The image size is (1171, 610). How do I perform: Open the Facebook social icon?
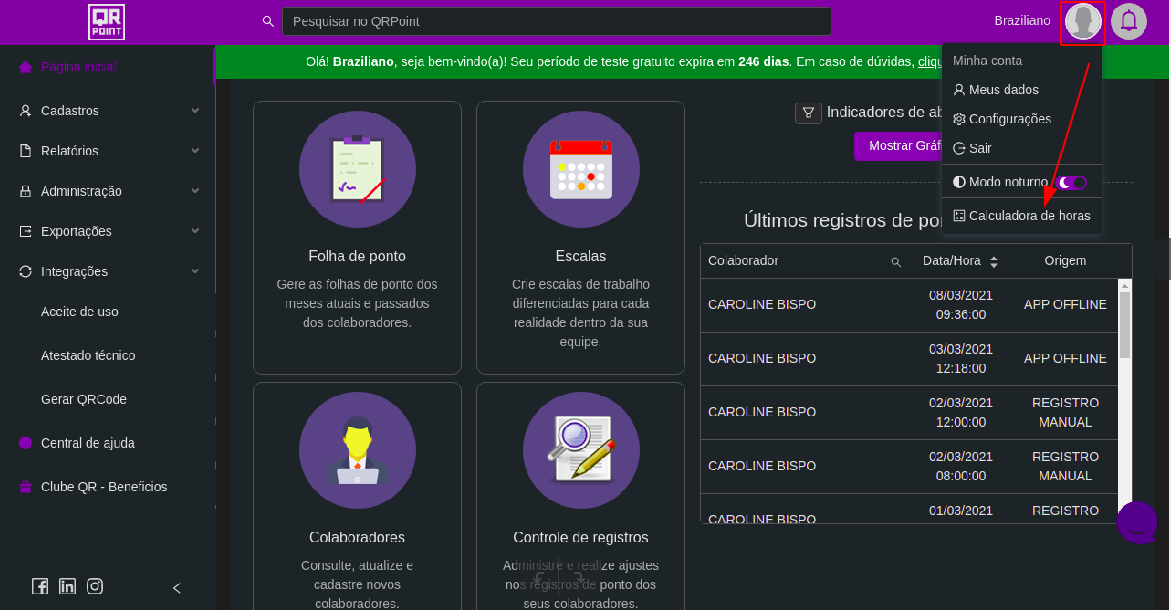pyautogui.click(x=40, y=587)
